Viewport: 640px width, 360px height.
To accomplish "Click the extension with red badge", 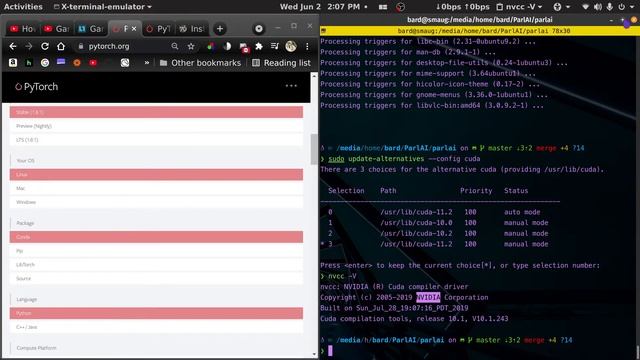I will click(x=244, y=47).
